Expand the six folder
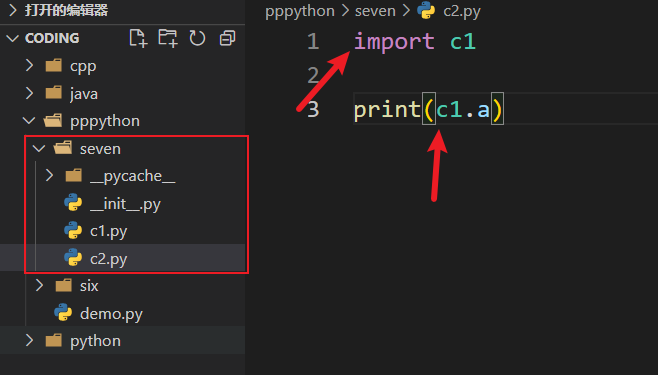Image resolution: width=658 pixels, height=375 pixels. [39, 286]
